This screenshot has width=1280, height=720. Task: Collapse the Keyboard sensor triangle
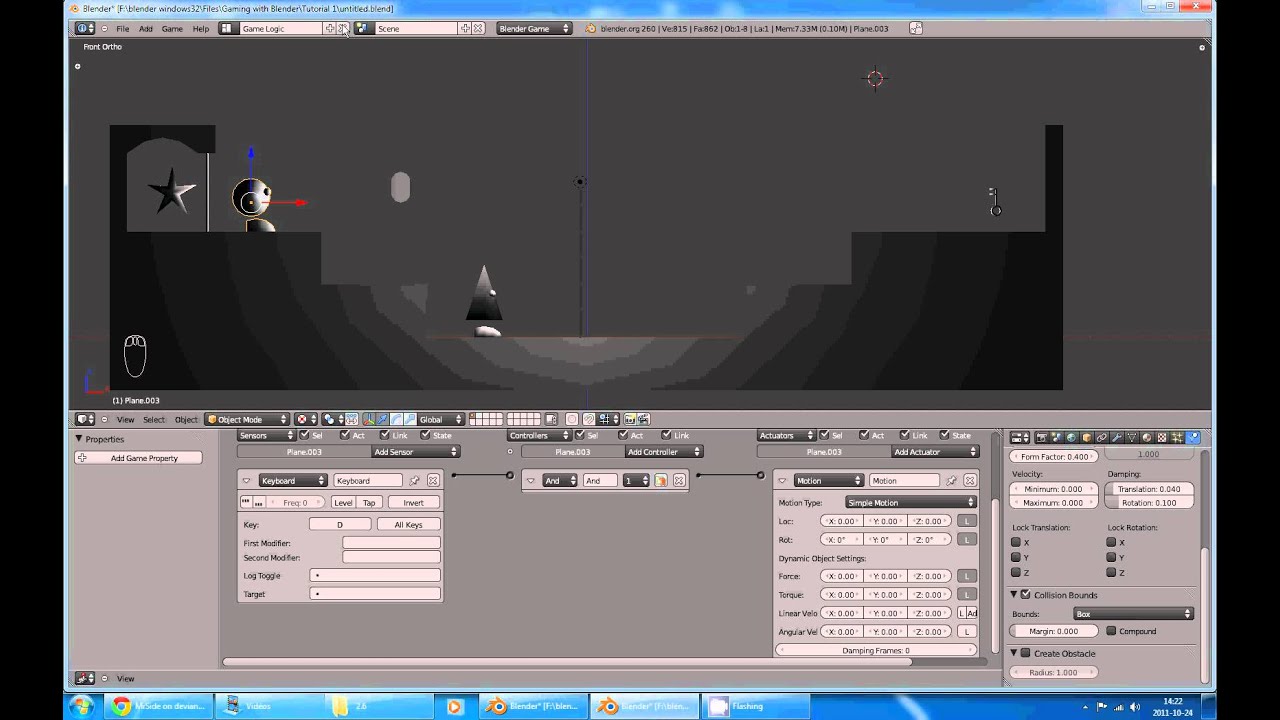[x=246, y=481]
